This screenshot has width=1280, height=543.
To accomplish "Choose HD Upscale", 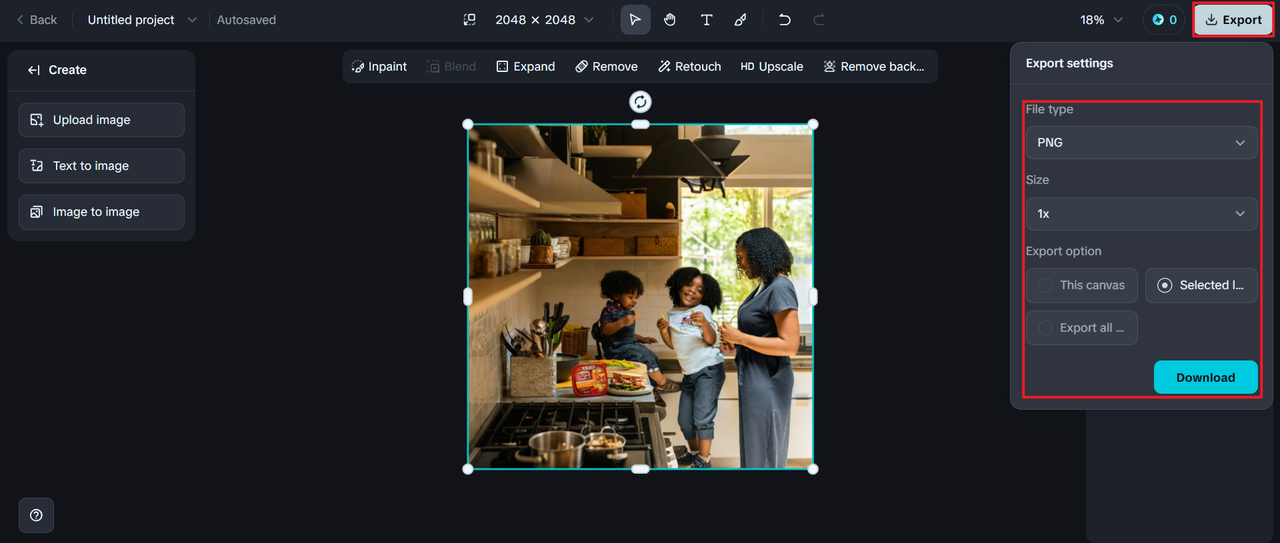I will point(772,67).
